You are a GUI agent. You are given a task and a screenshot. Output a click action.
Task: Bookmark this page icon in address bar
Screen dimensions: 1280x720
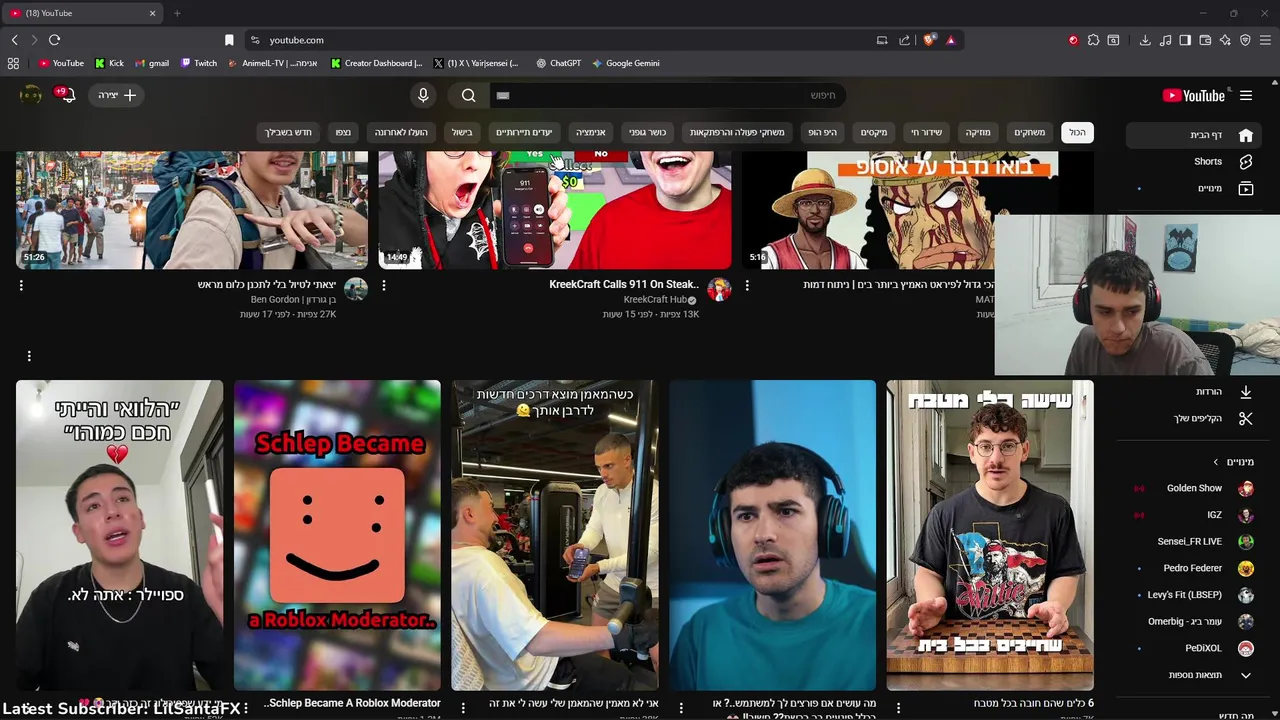[x=229, y=40]
